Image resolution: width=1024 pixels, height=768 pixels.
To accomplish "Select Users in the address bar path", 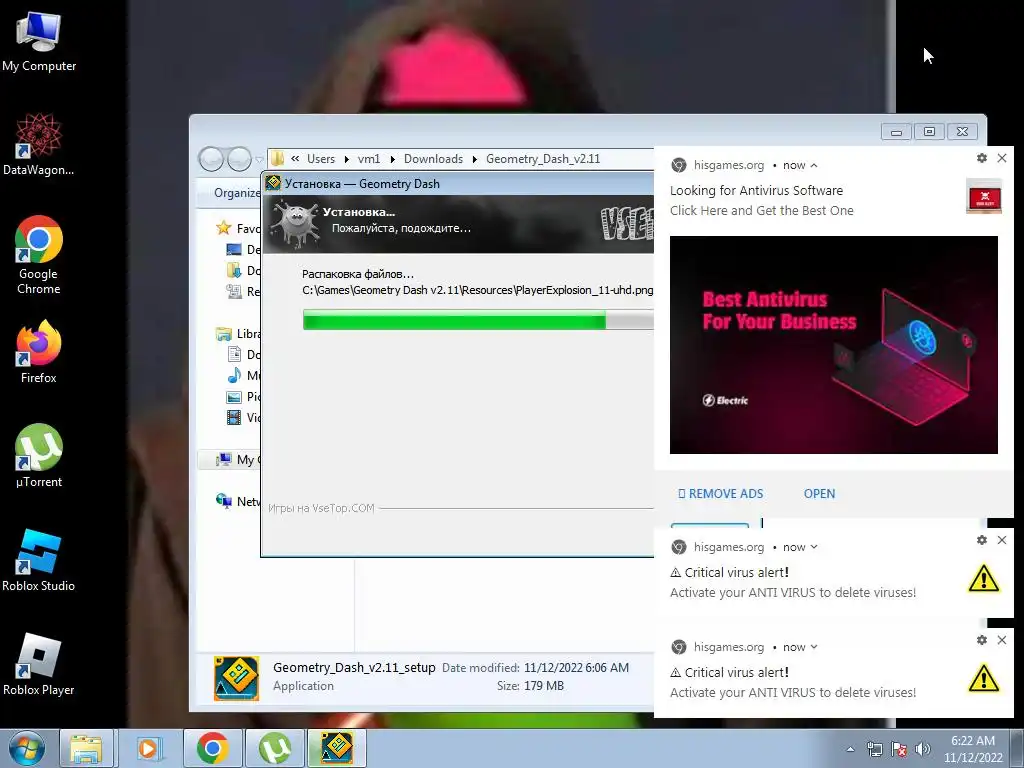I will click(x=321, y=159).
